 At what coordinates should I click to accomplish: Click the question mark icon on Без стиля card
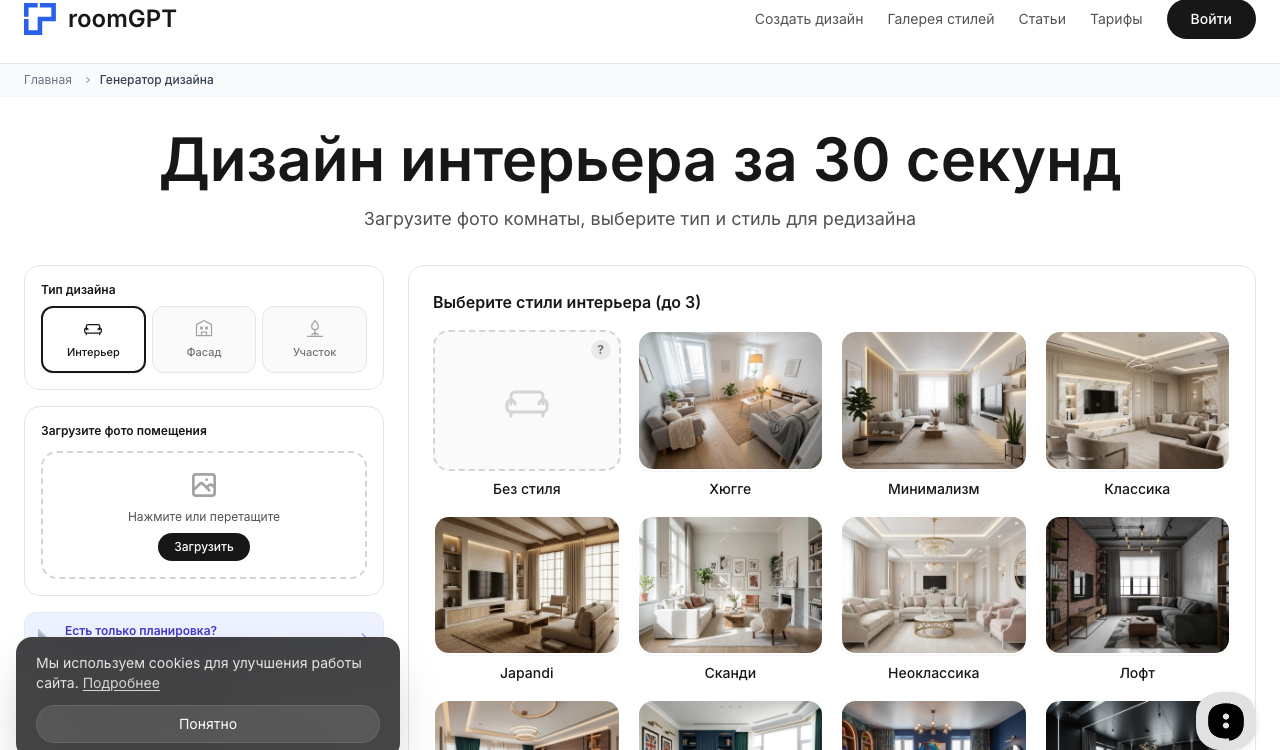[x=600, y=350]
